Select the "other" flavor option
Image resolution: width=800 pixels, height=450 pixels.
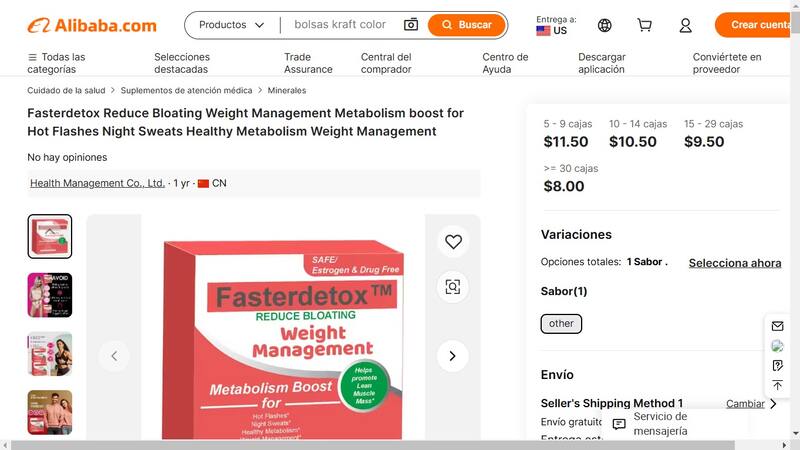pyautogui.click(x=561, y=323)
